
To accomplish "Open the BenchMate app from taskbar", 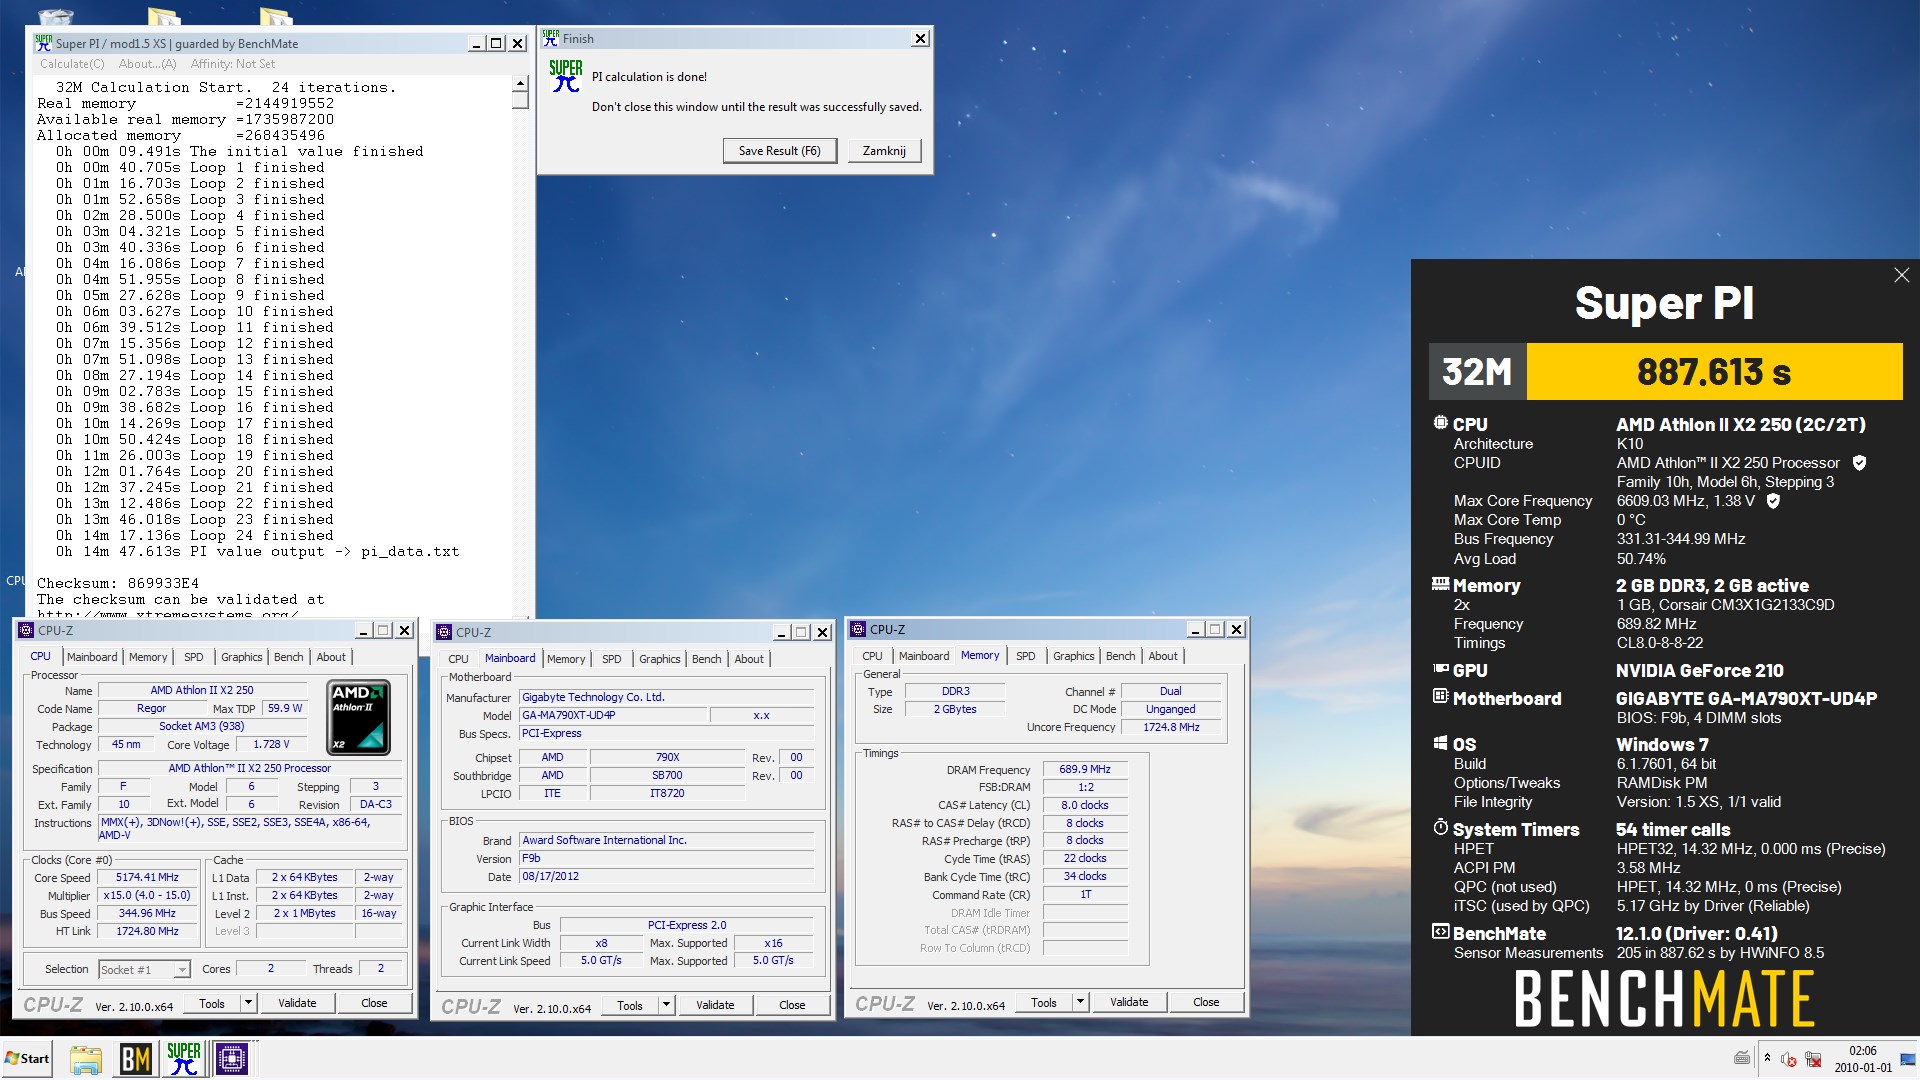I will 135,1058.
